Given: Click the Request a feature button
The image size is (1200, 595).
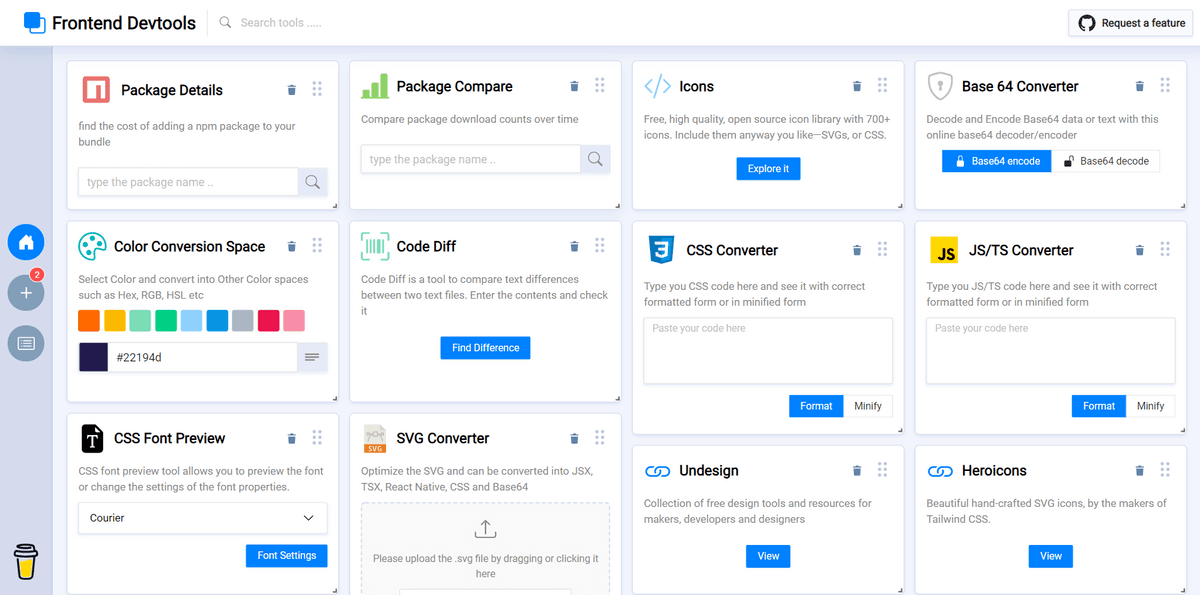Looking at the screenshot, I should point(1131,23).
